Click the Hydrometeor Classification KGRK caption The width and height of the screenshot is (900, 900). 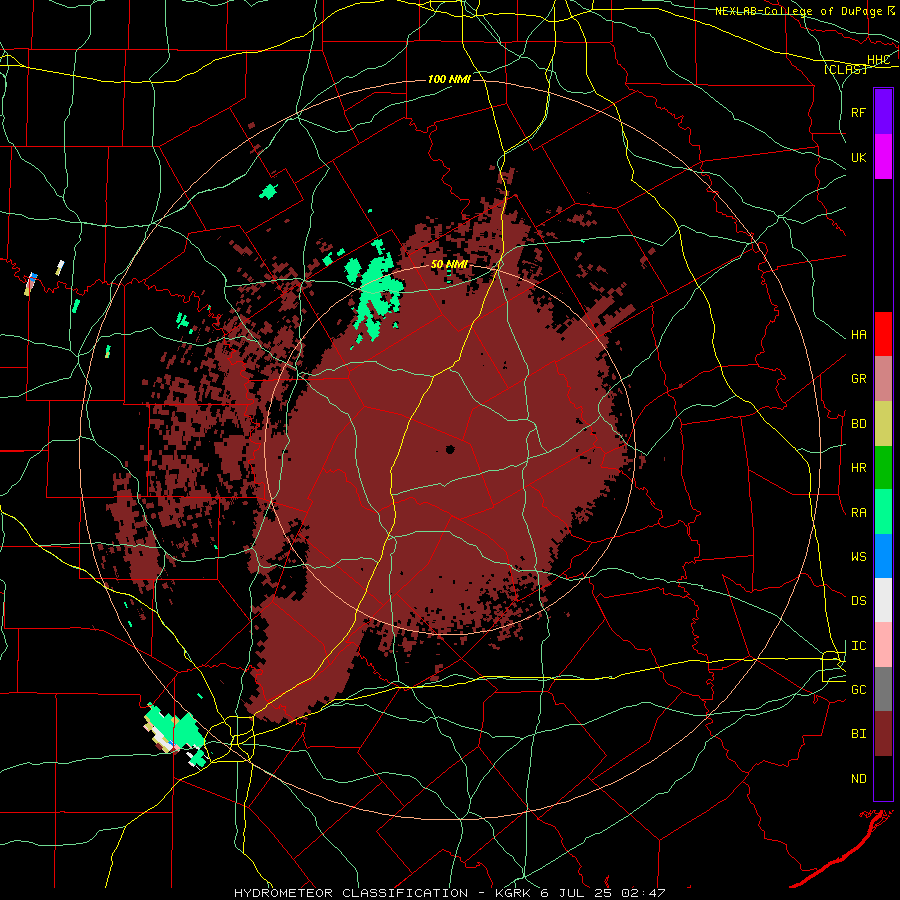(x=449, y=893)
